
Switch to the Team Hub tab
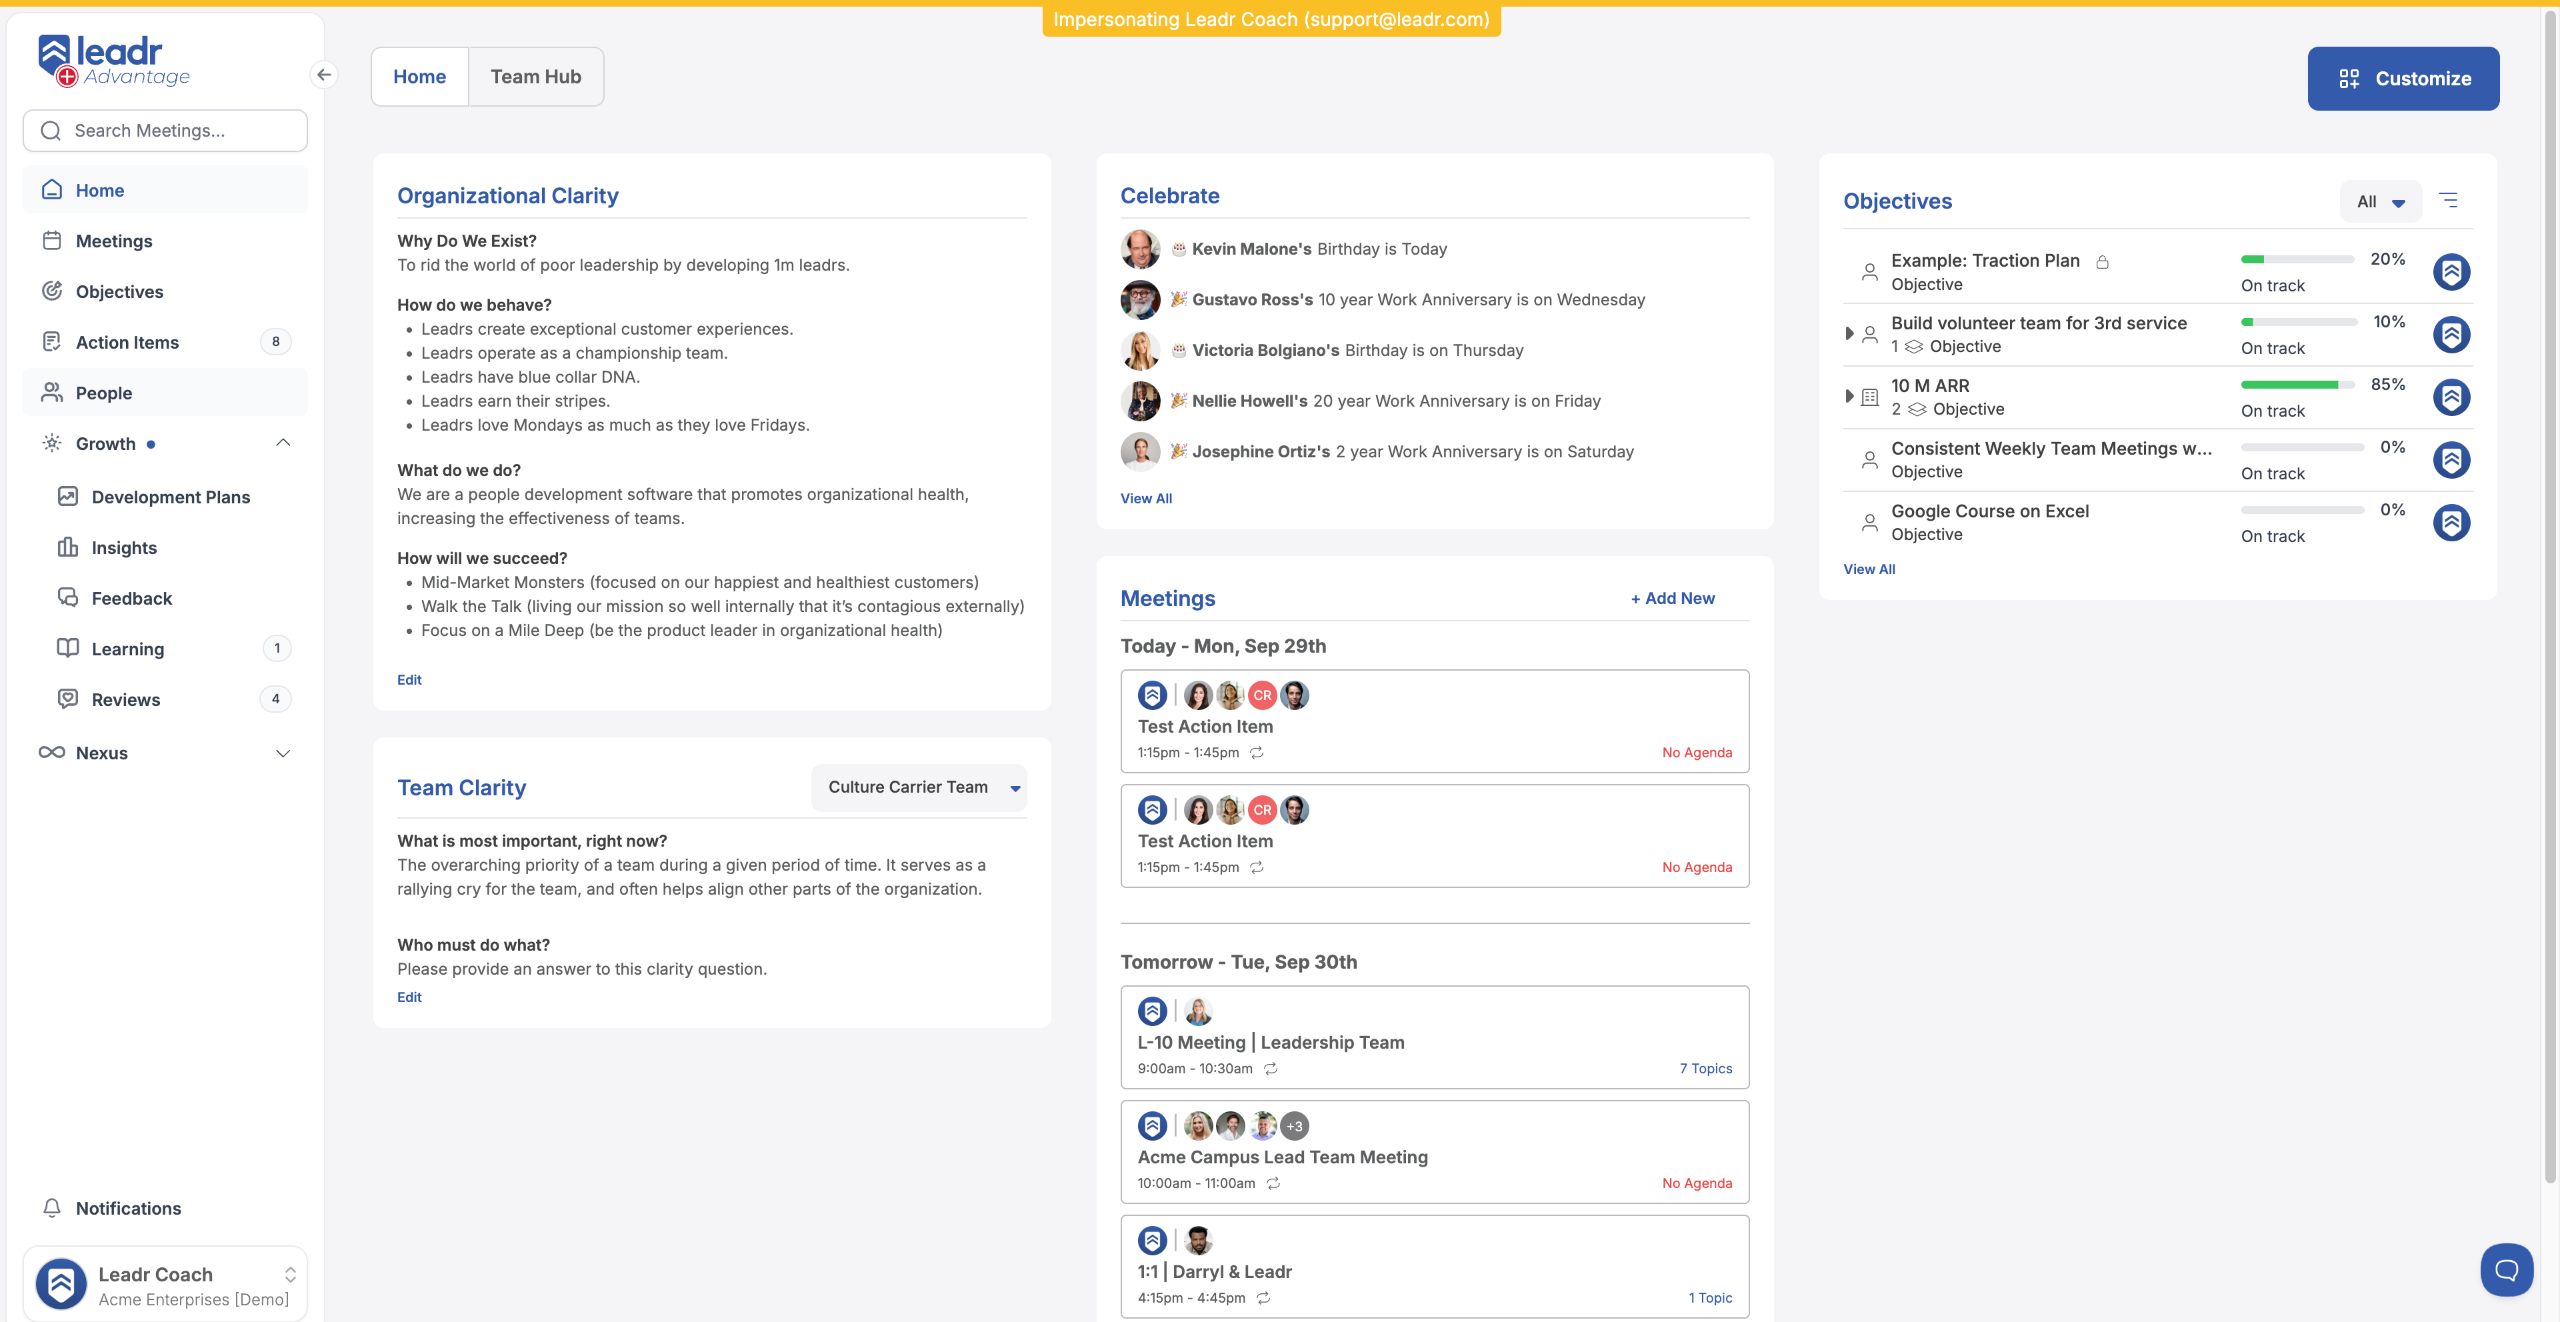click(x=535, y=77)
